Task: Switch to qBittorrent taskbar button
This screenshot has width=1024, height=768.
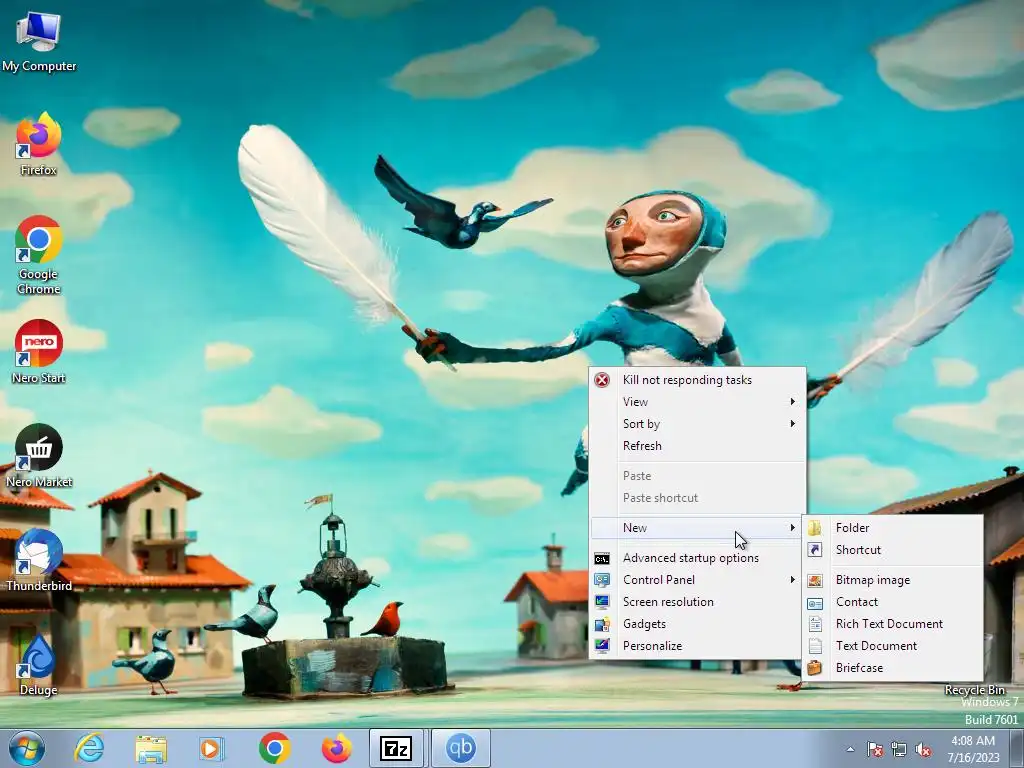Action: pyautogui.click(x=460, y=748)
